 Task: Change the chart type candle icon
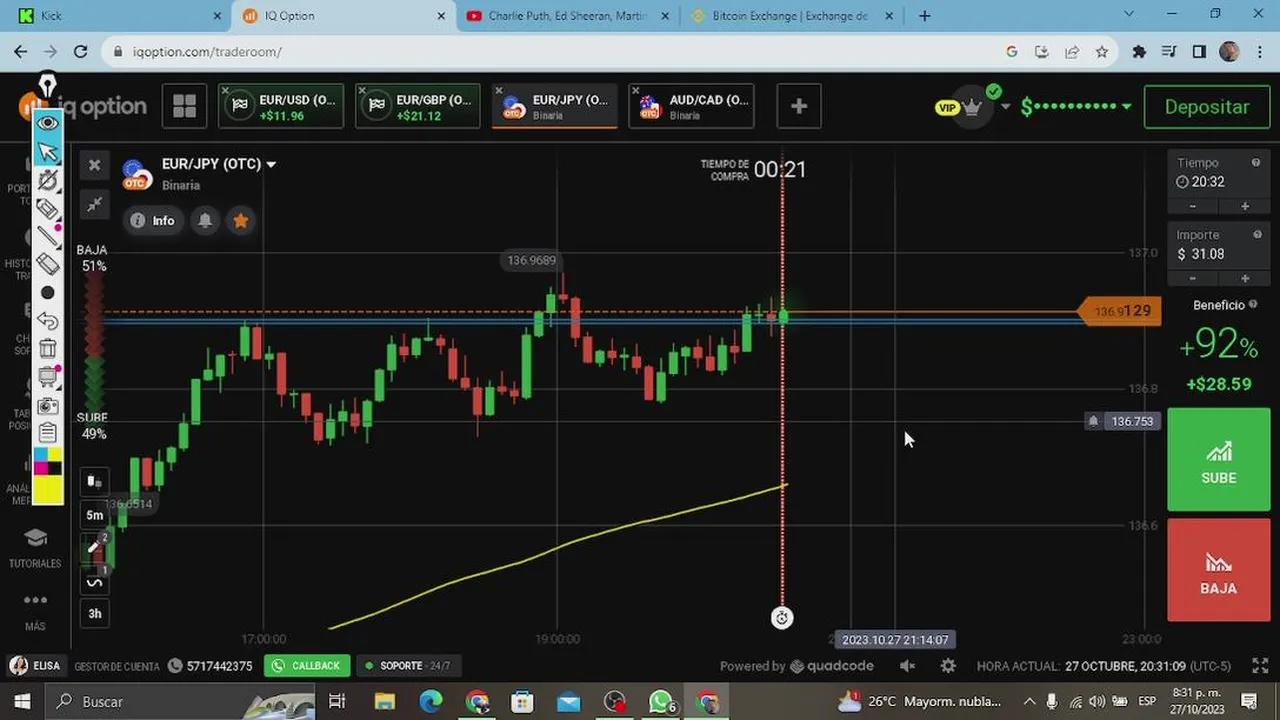pyautogui.click(x=94, y=481)
